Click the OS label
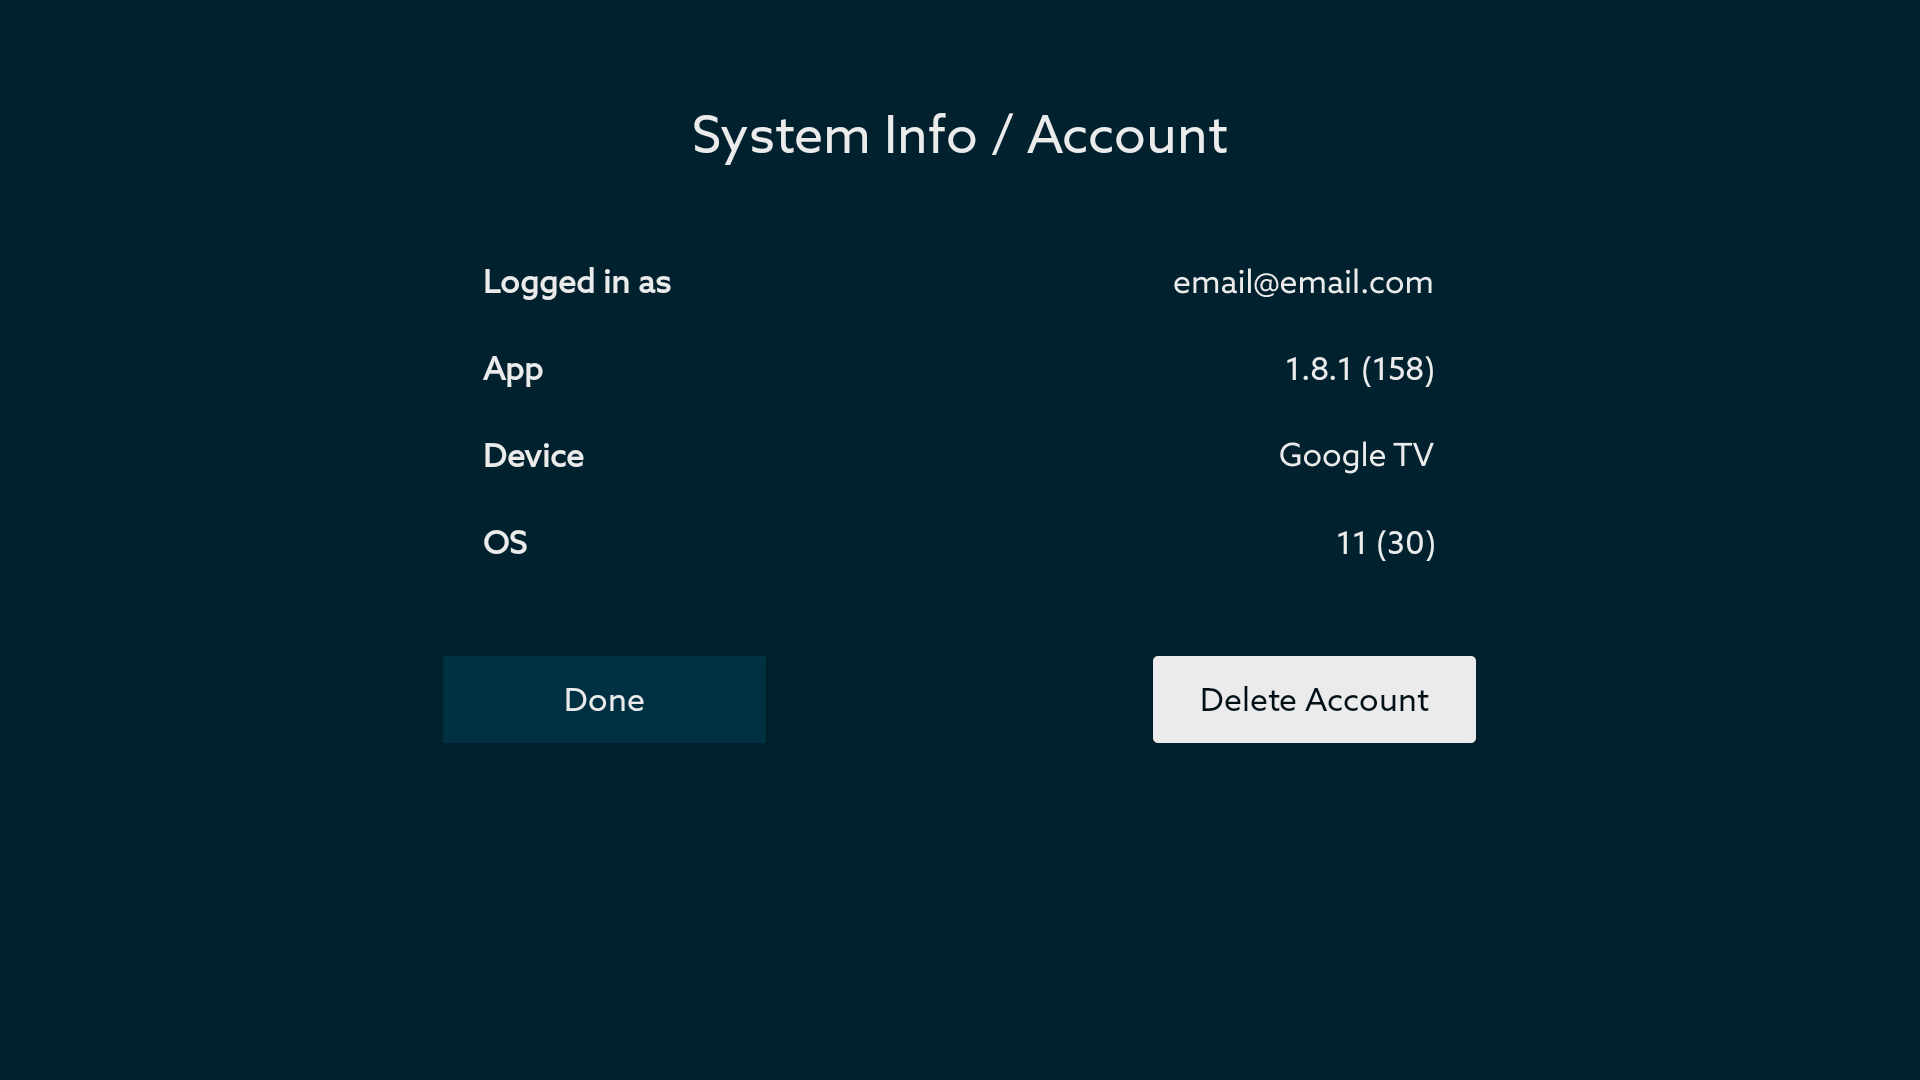The height and width of the screenshot is (1080, 1920). (x=505, y=543)
